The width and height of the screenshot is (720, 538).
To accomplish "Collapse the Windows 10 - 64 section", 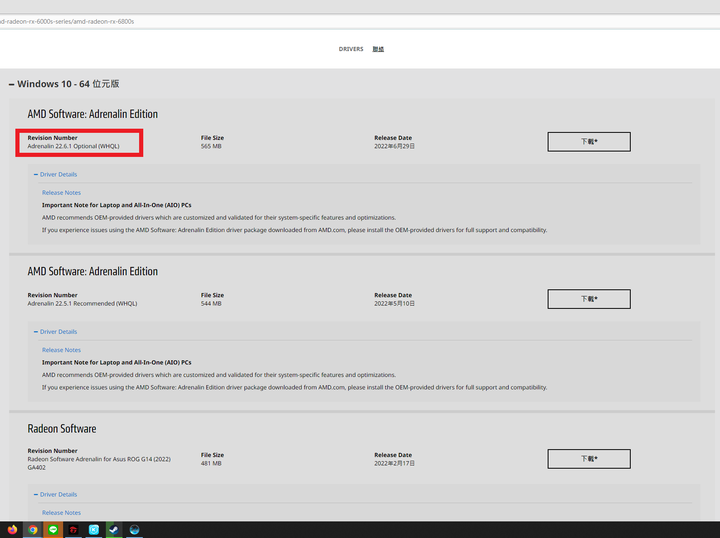I will (64, 84).
